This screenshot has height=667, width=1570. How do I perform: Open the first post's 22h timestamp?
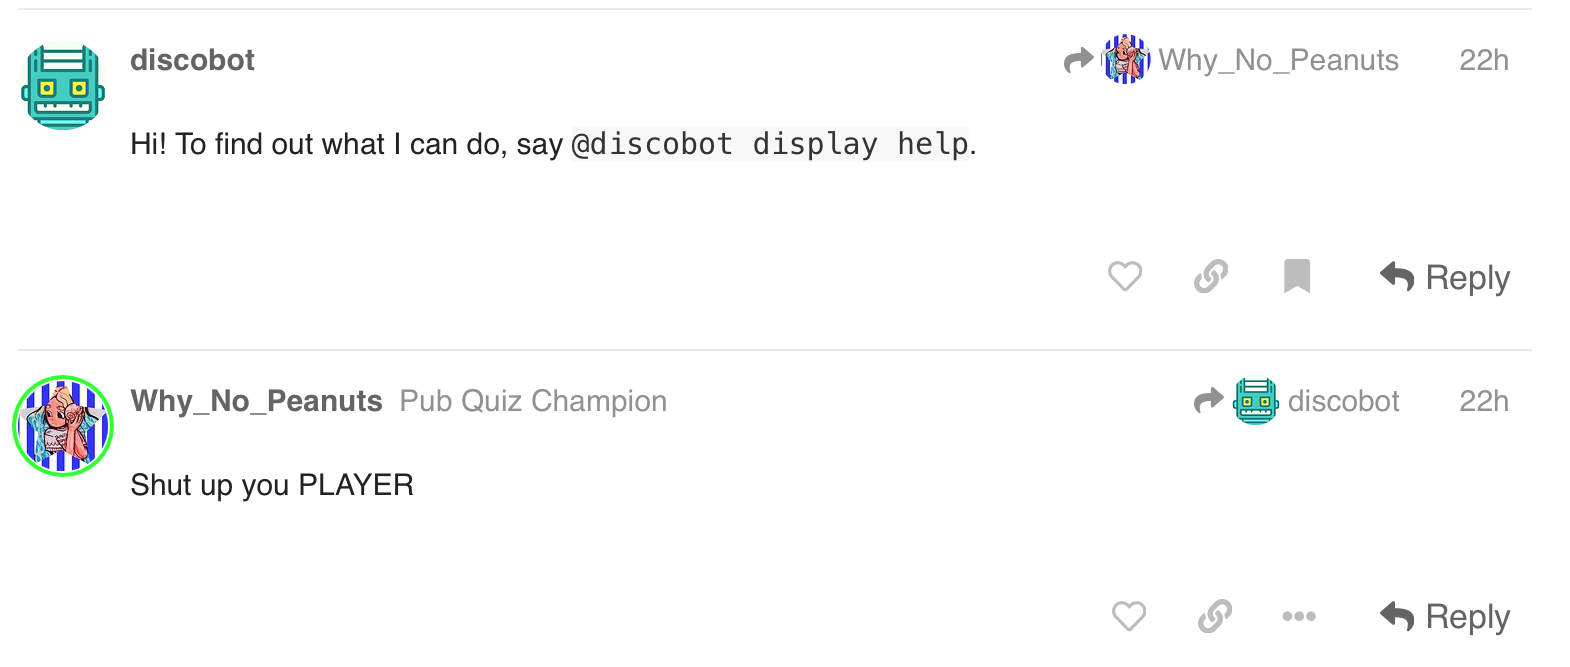click(1484, 60)
